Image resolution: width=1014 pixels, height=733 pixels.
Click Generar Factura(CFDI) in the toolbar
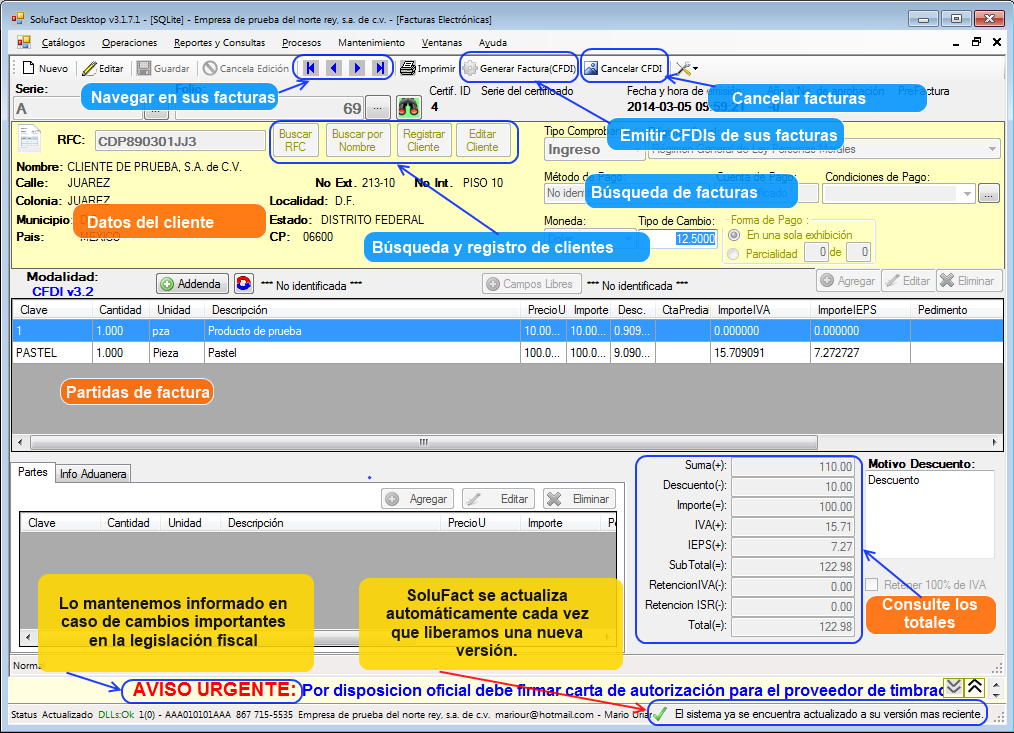click(x=519, y=68)
